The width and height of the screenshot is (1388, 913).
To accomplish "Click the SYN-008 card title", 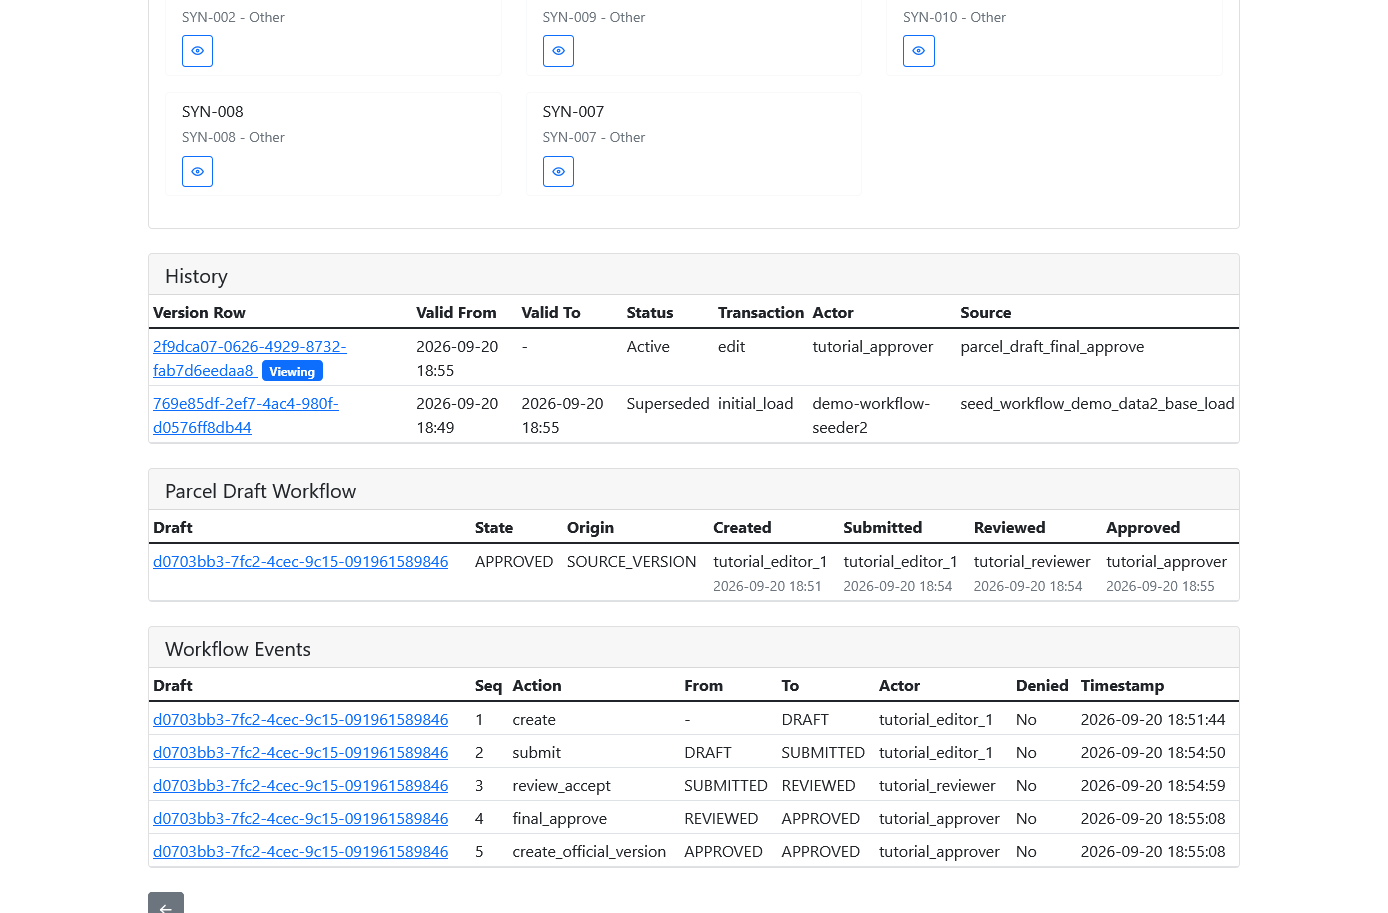I will tap(213, 112).
